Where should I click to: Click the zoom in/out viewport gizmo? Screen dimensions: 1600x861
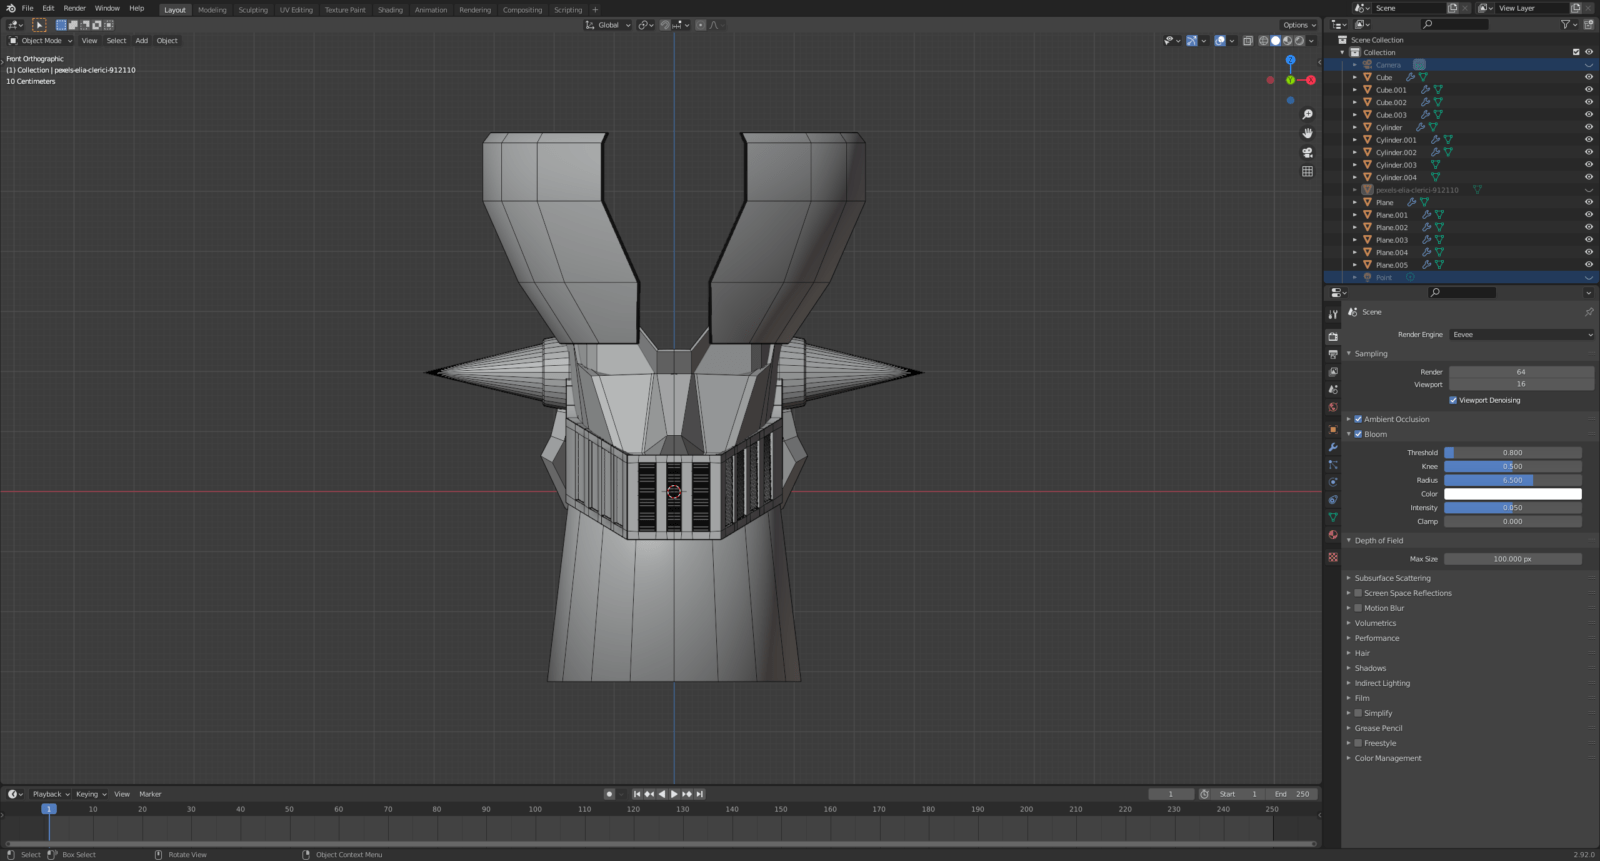[1307, 115]
